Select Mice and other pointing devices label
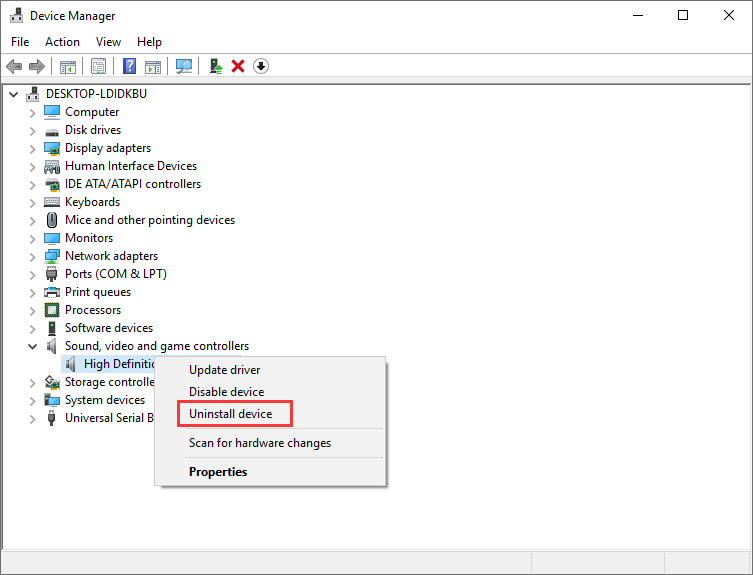 150,220
